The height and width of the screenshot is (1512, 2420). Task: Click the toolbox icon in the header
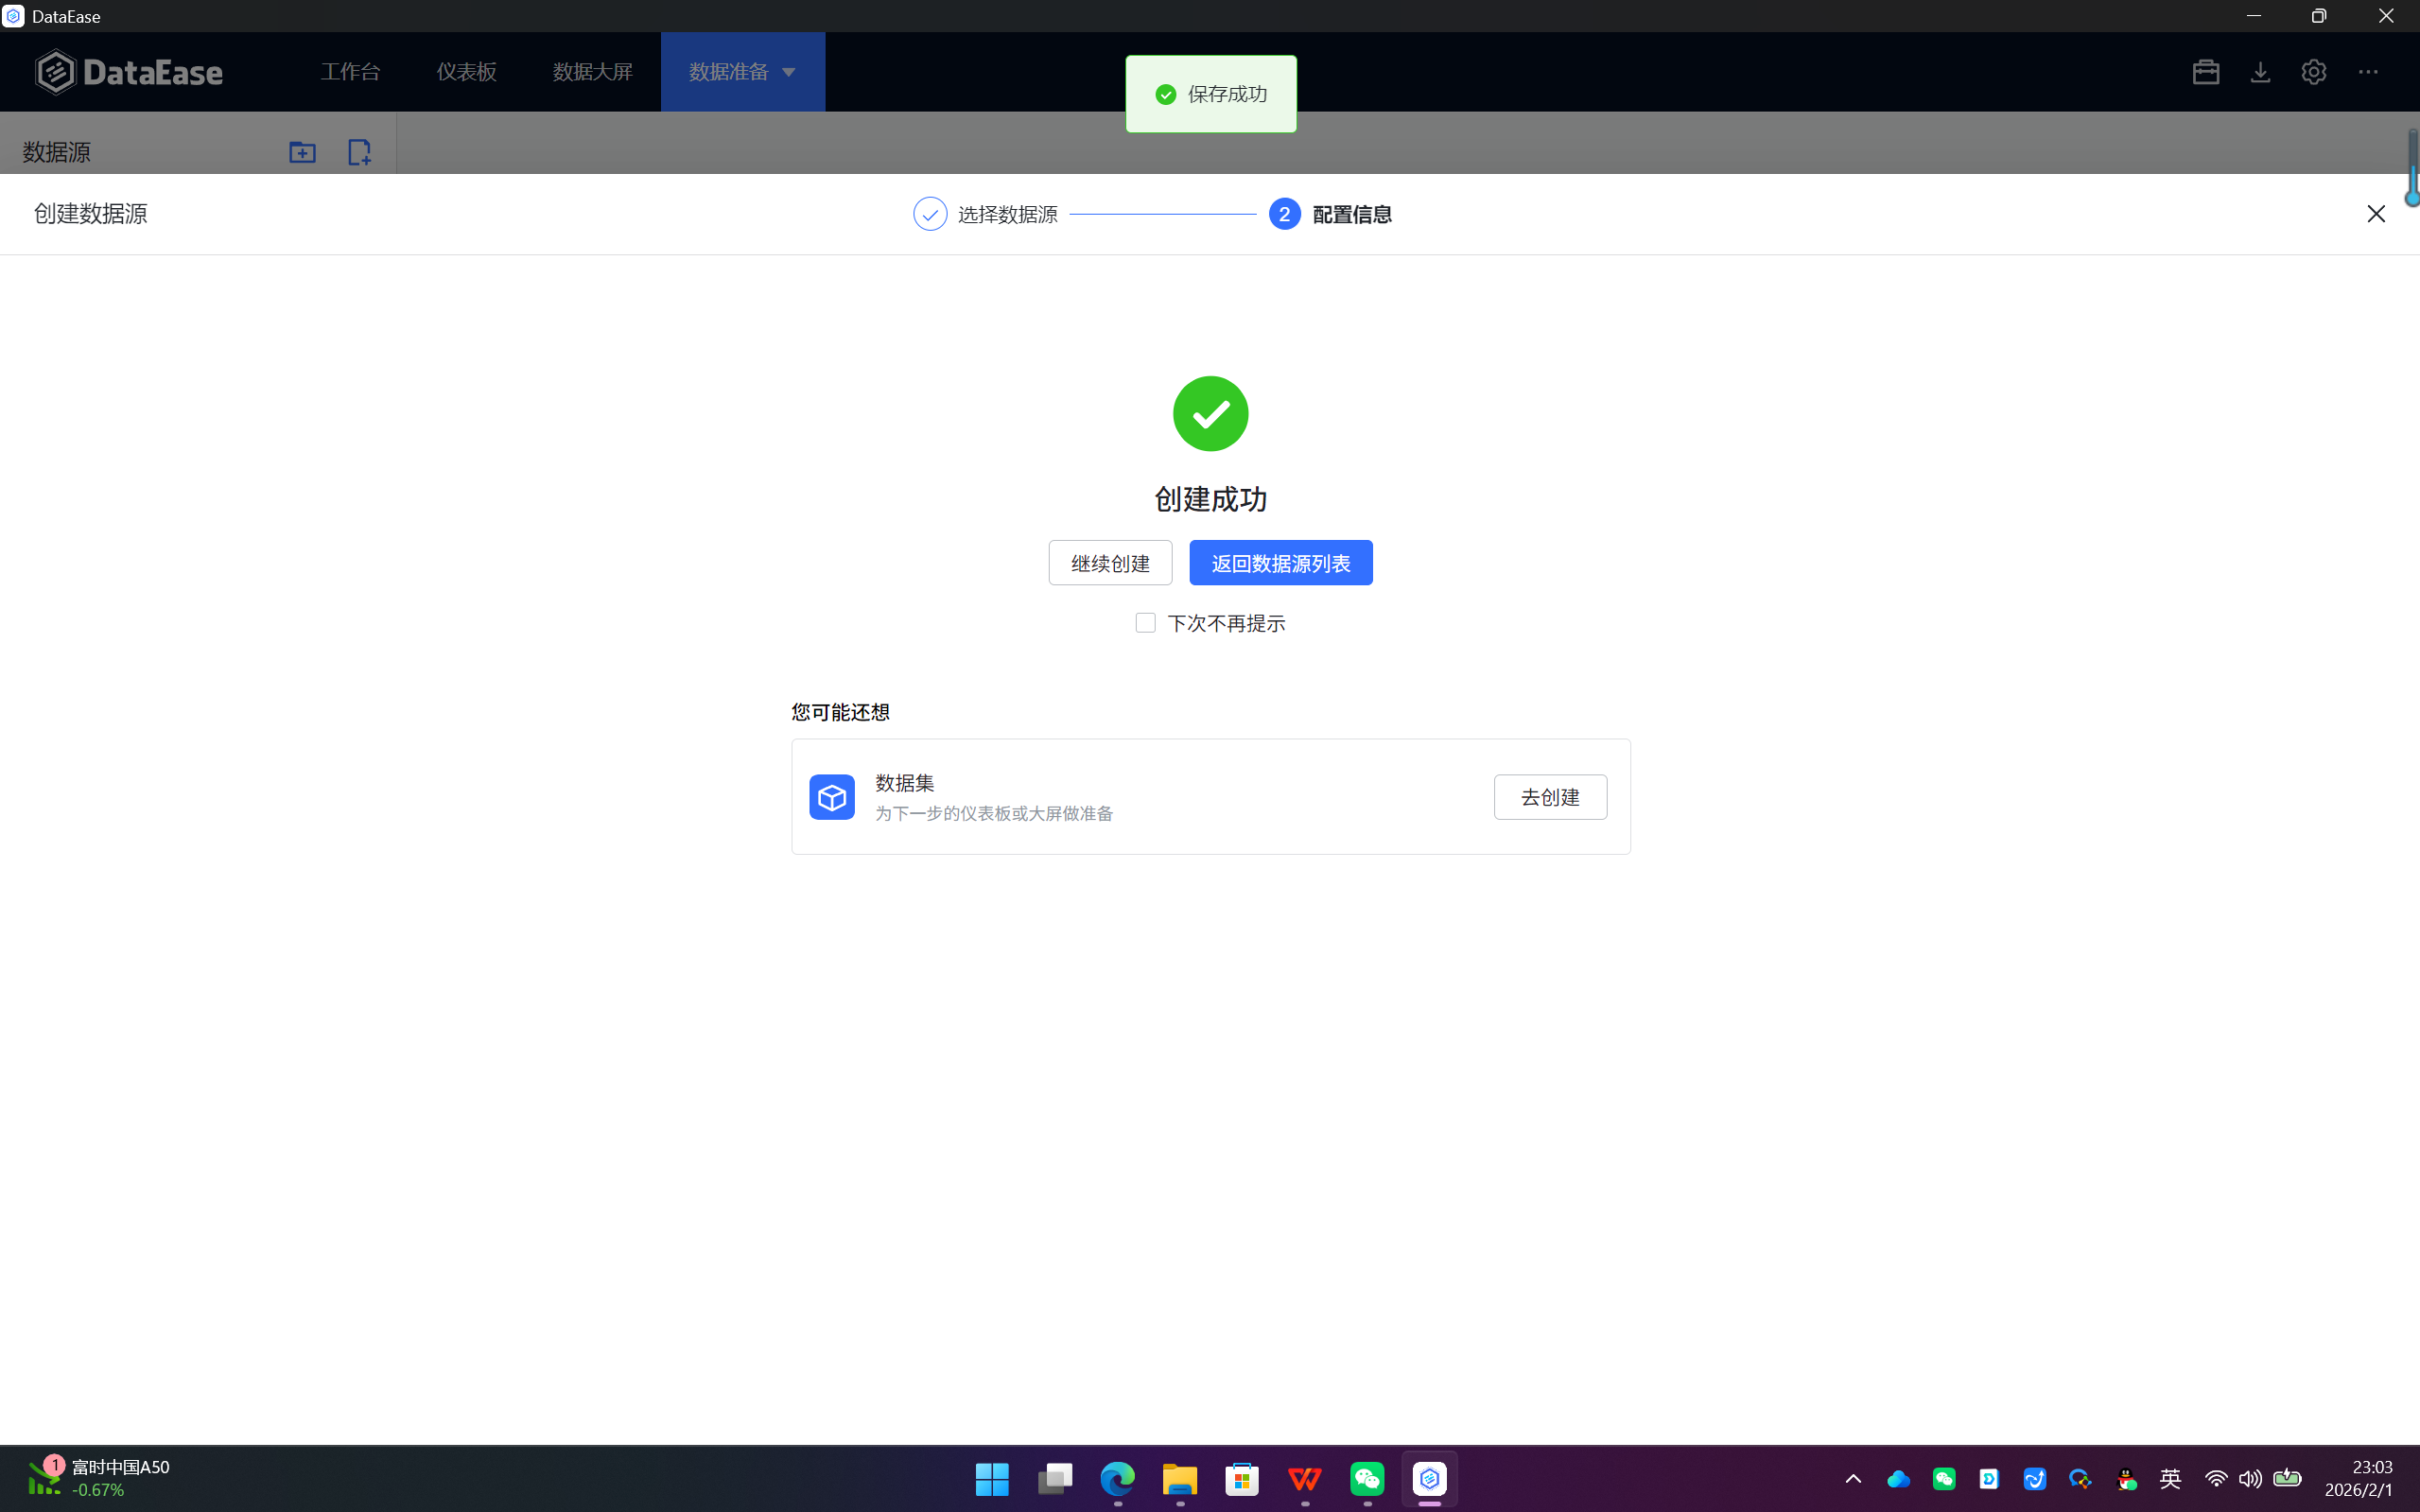pos(2205,72)
